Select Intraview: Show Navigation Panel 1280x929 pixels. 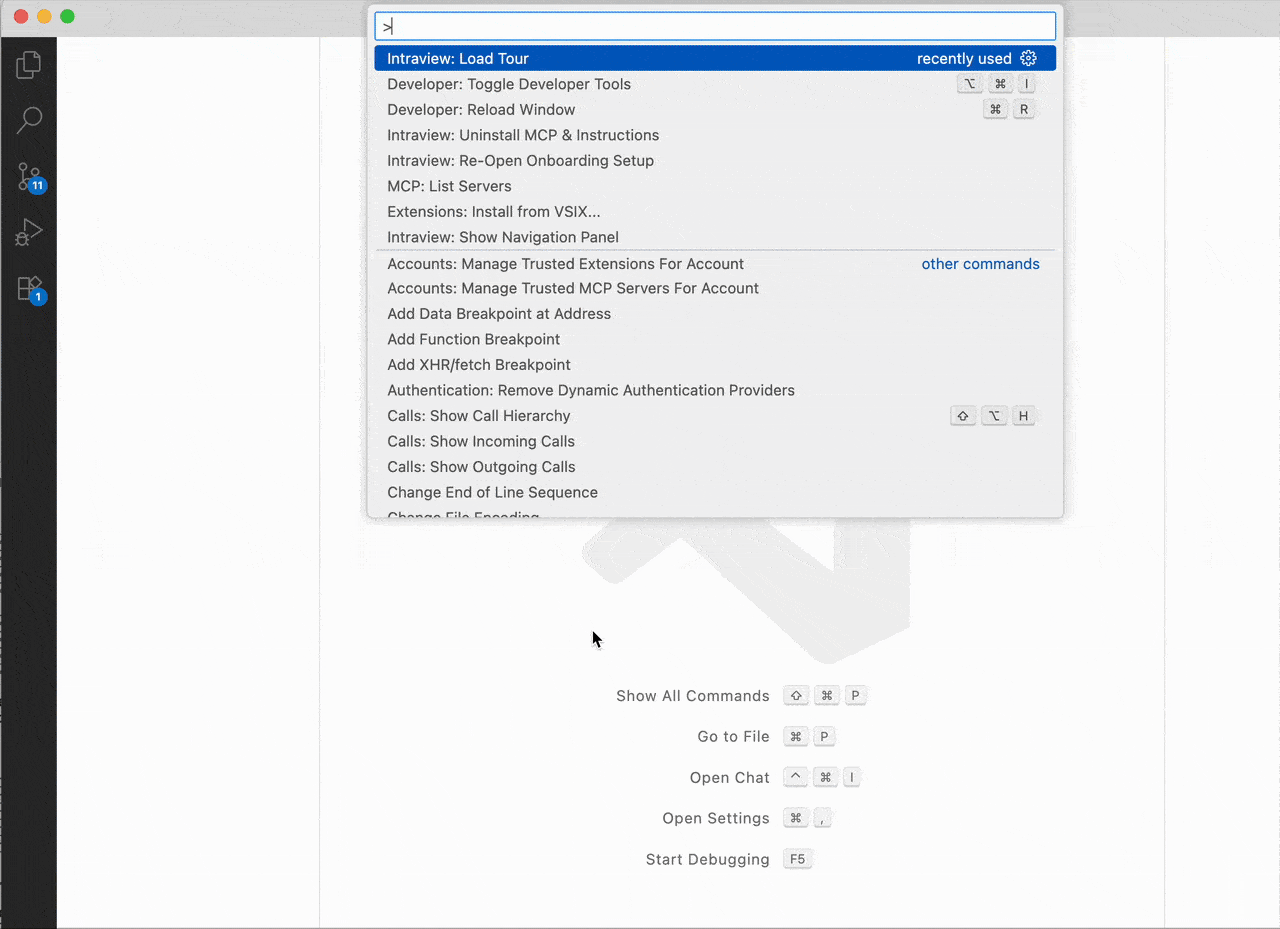(x=715, y=237)
